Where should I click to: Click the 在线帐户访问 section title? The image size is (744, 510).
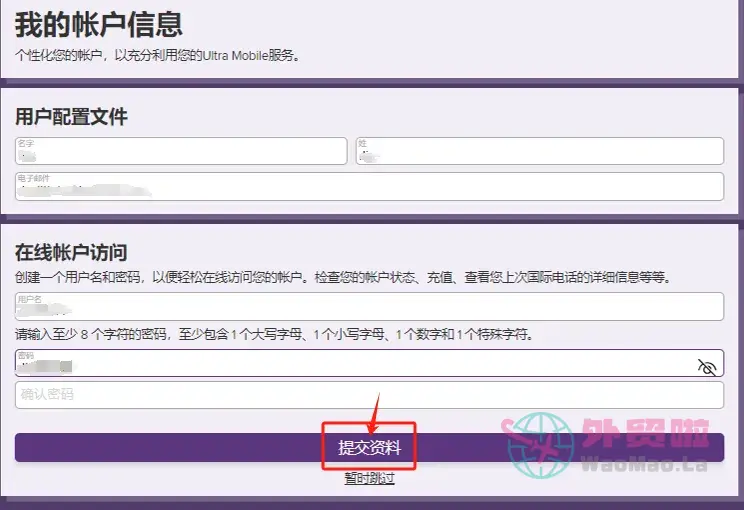pyautogui.click(x=71, y=252)
